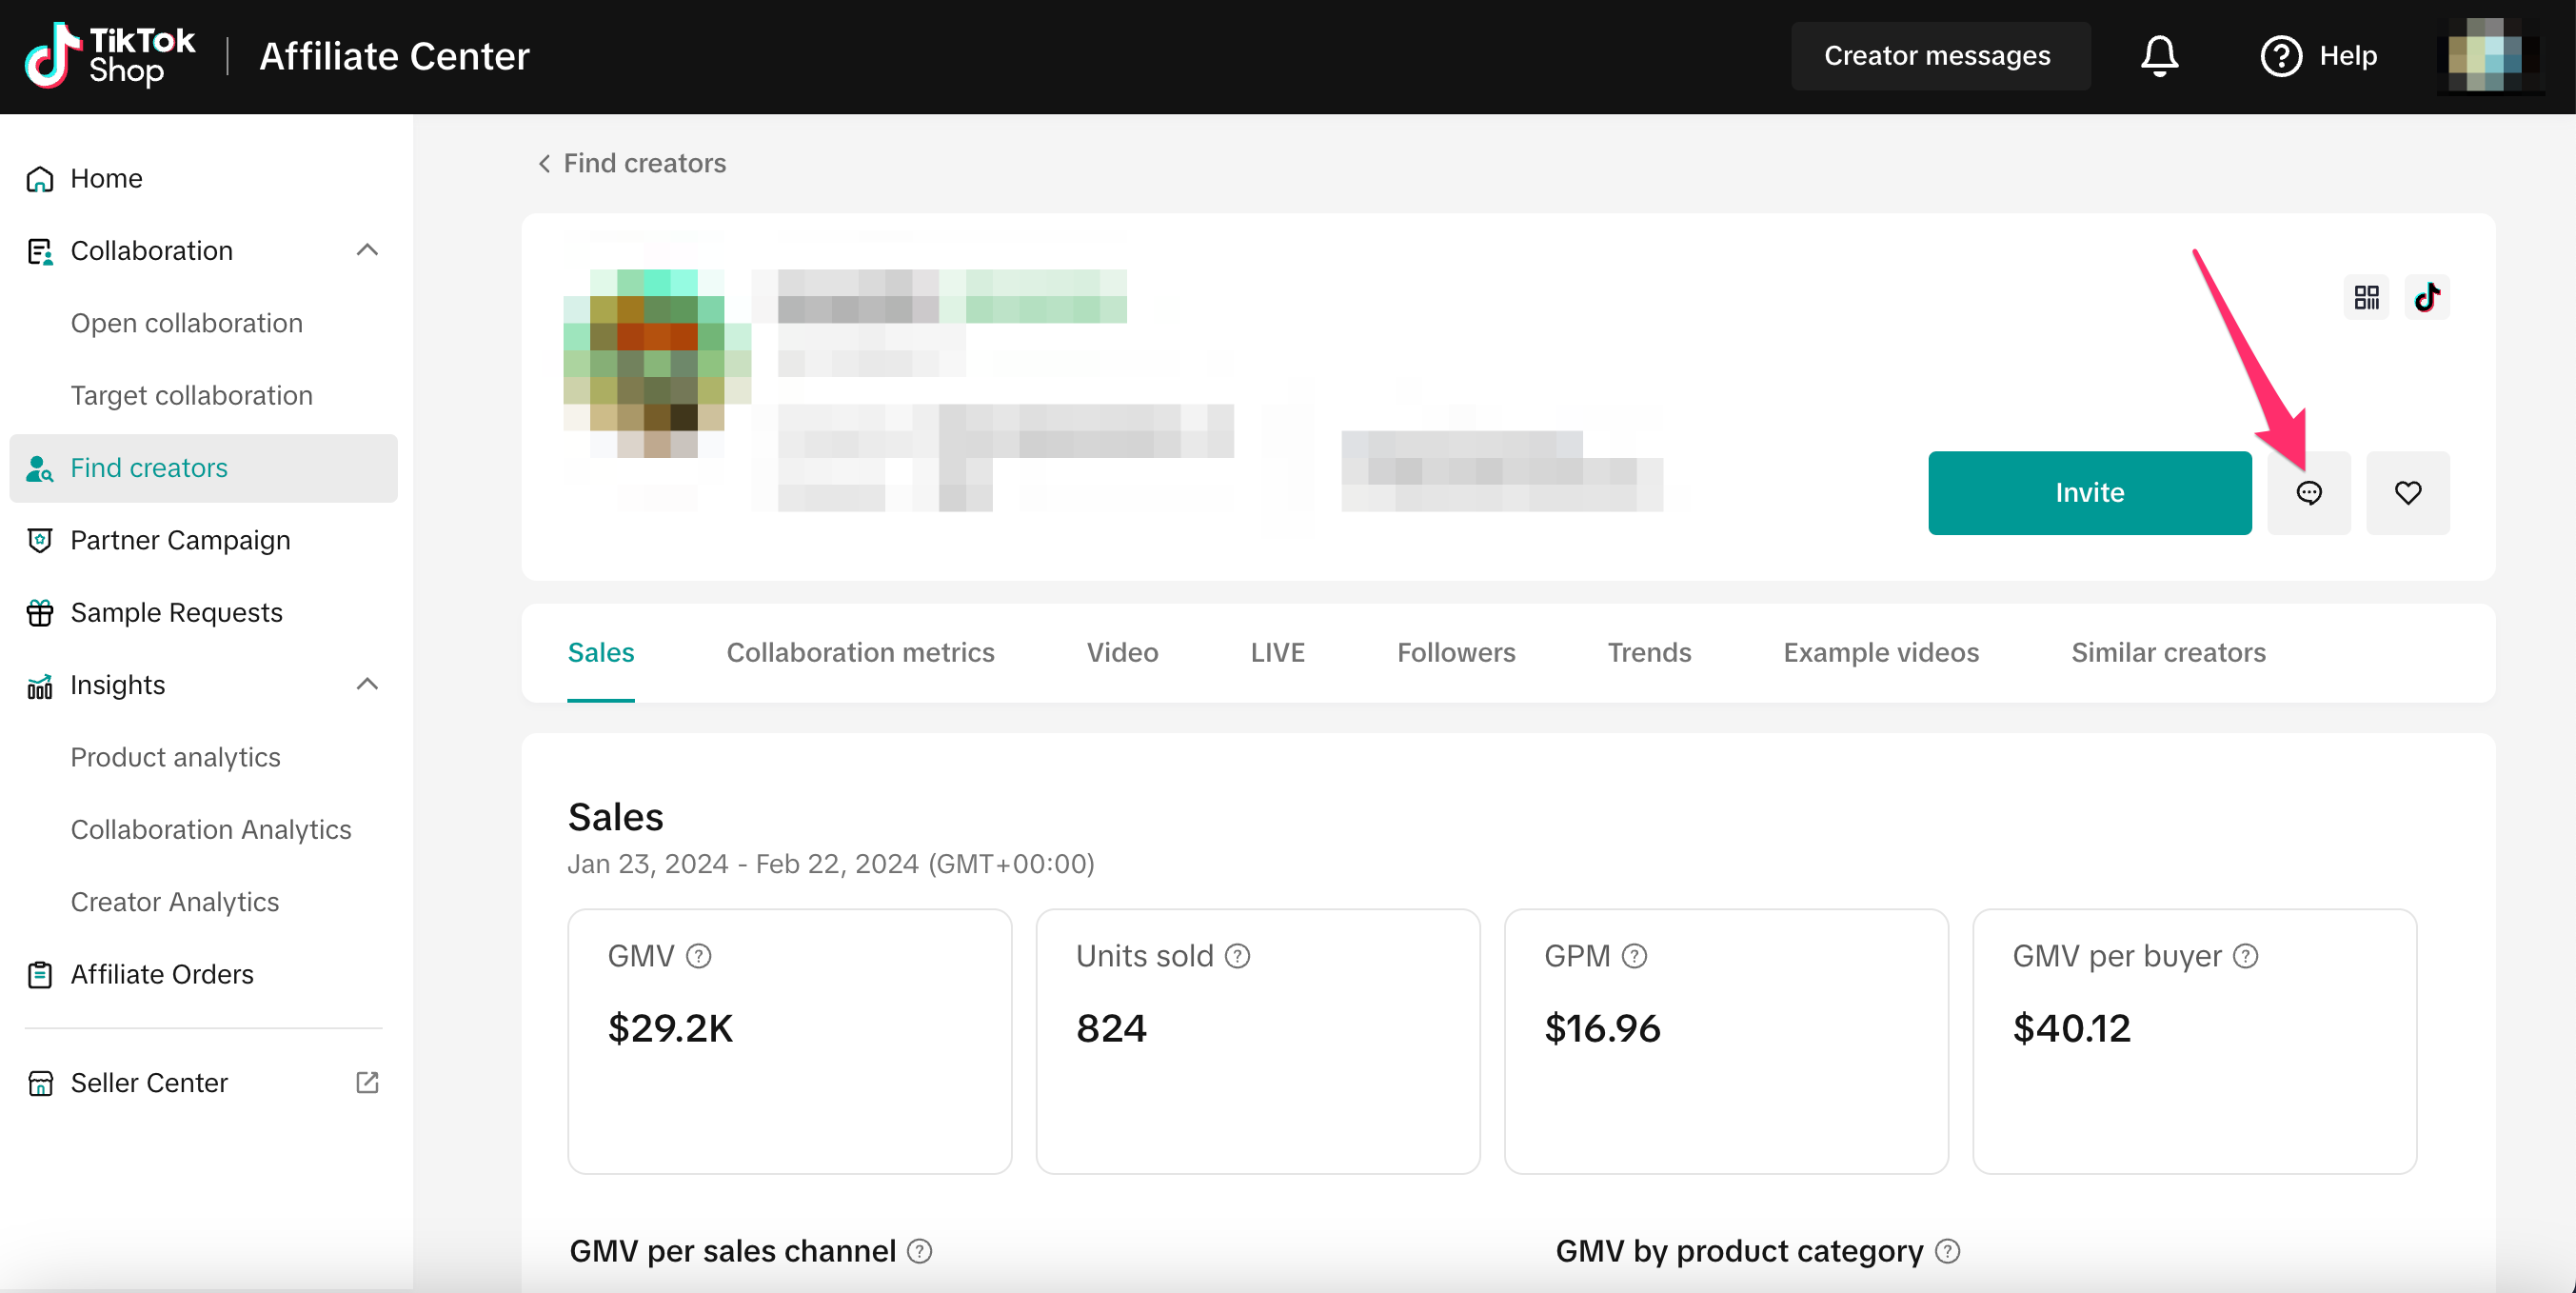Open creator's TikTok profile icon

coord(2427,298)
